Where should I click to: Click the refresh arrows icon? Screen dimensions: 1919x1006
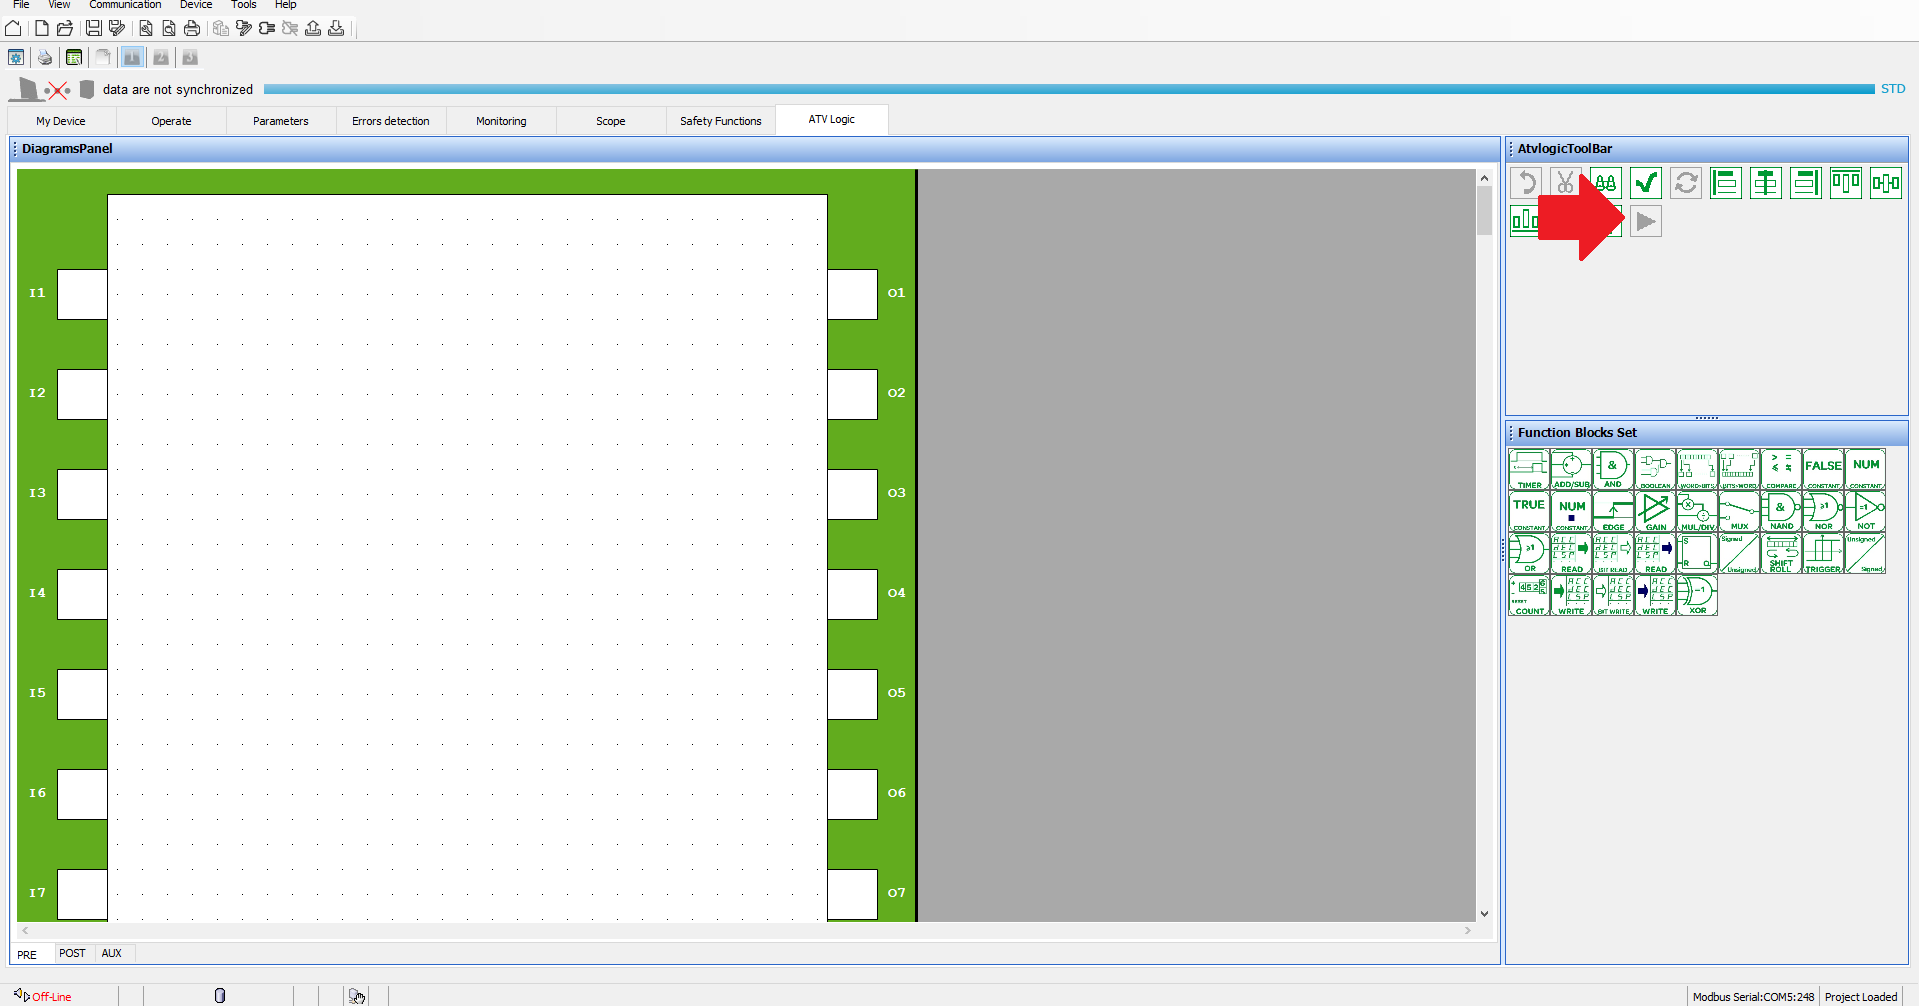[x=1686, y=183]
